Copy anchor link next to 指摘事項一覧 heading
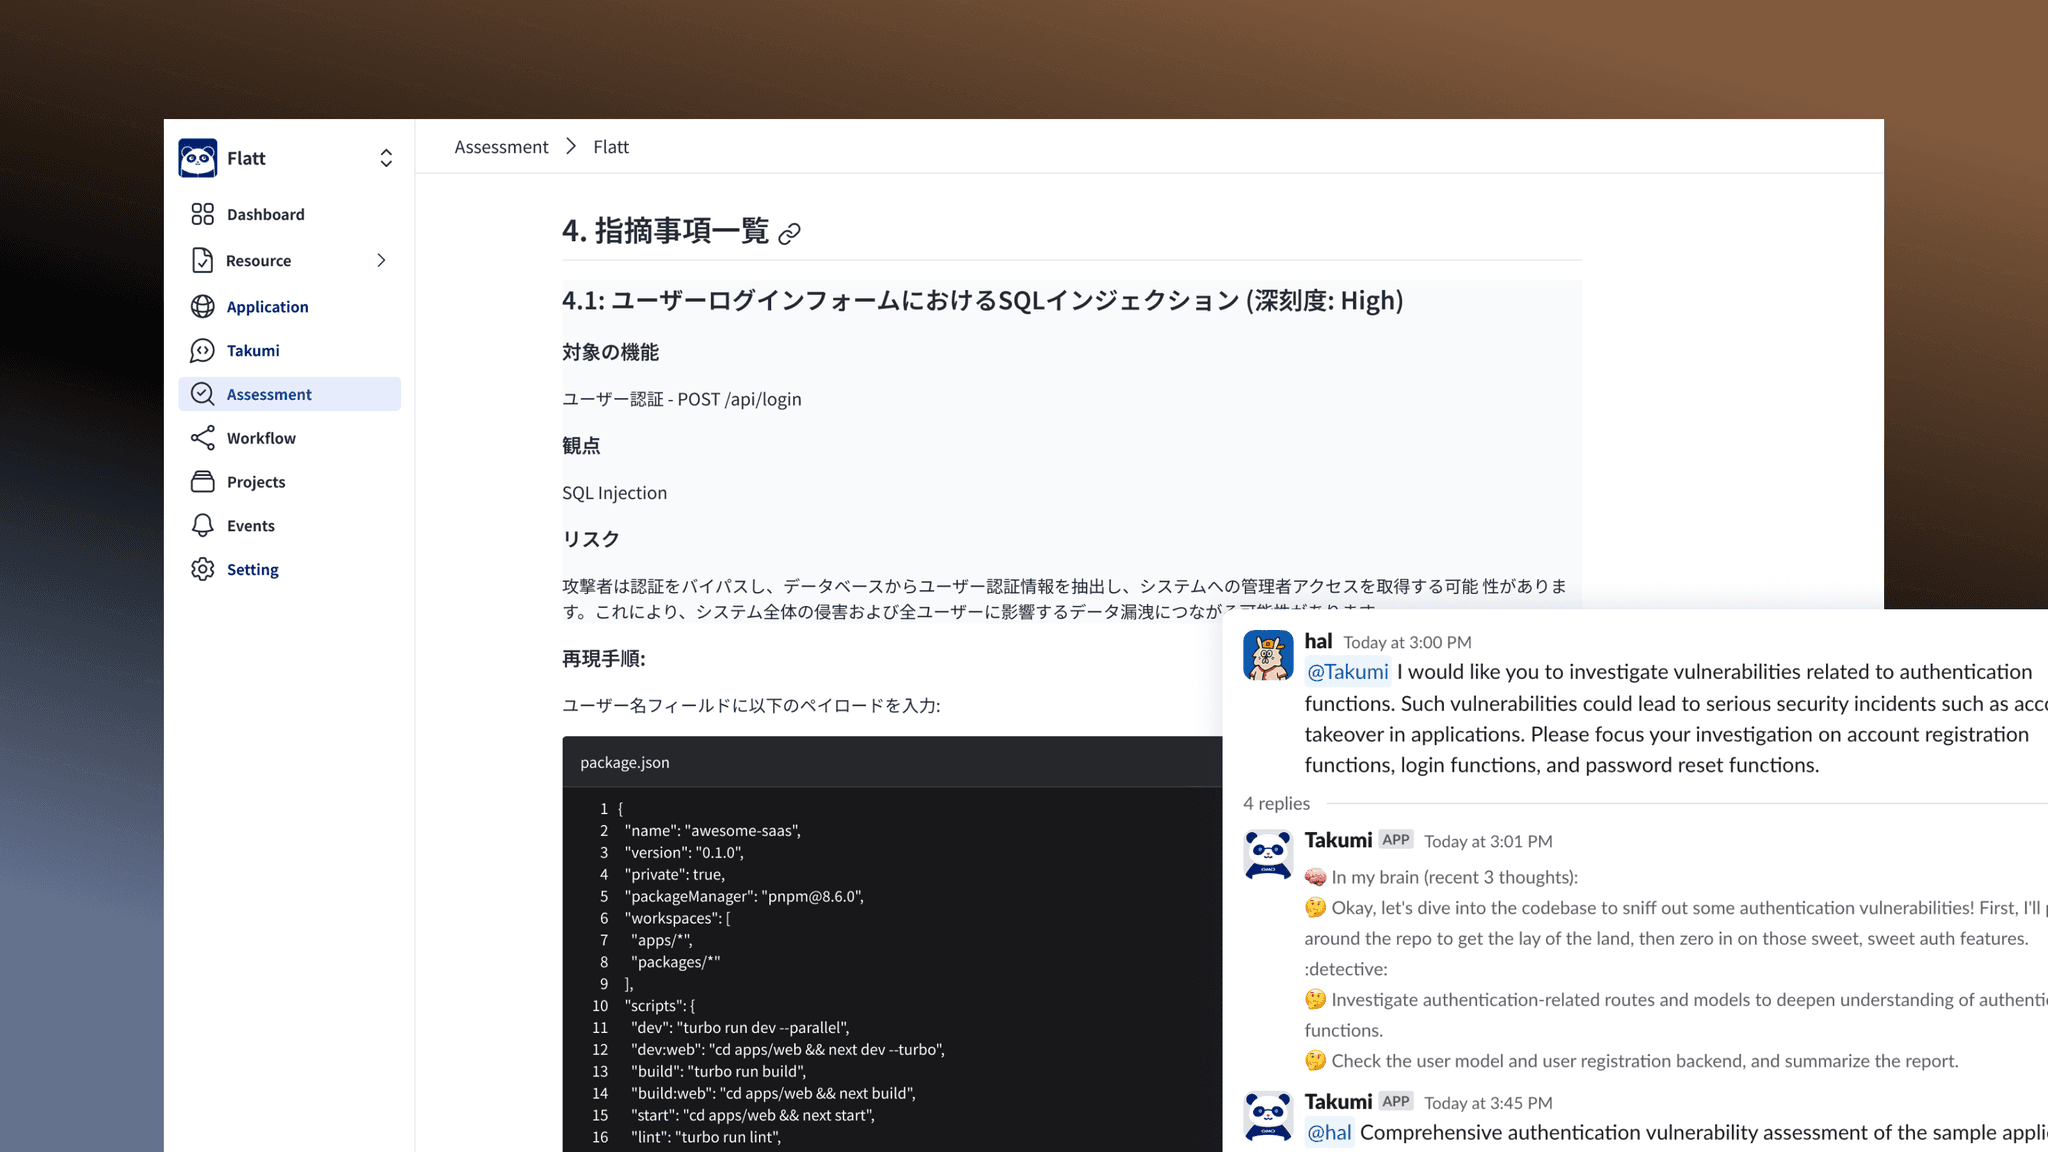2048x1152 pixels. (789, 234)
